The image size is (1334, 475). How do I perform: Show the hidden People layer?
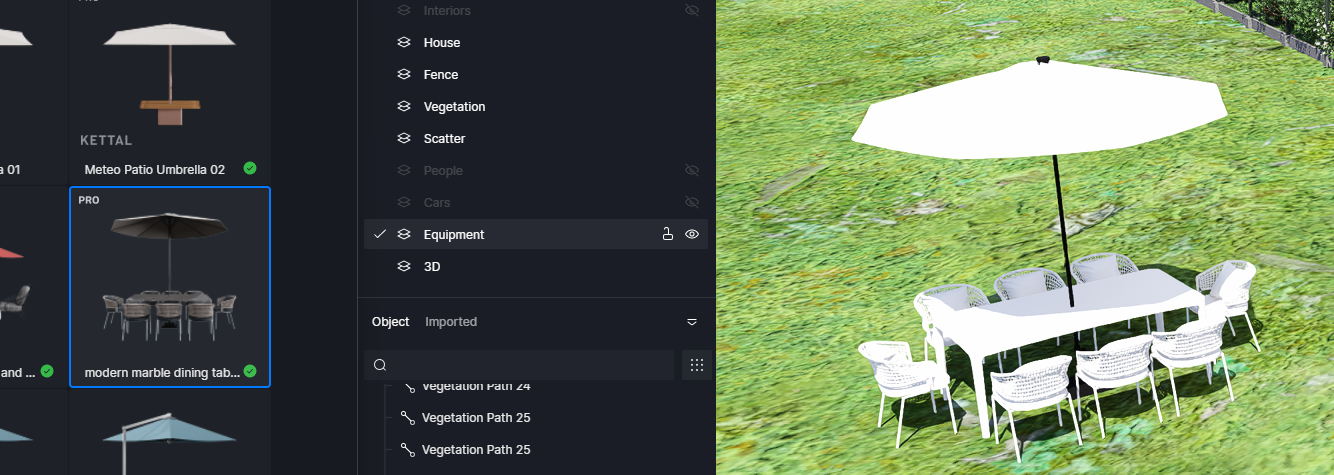tap(691, 171)
